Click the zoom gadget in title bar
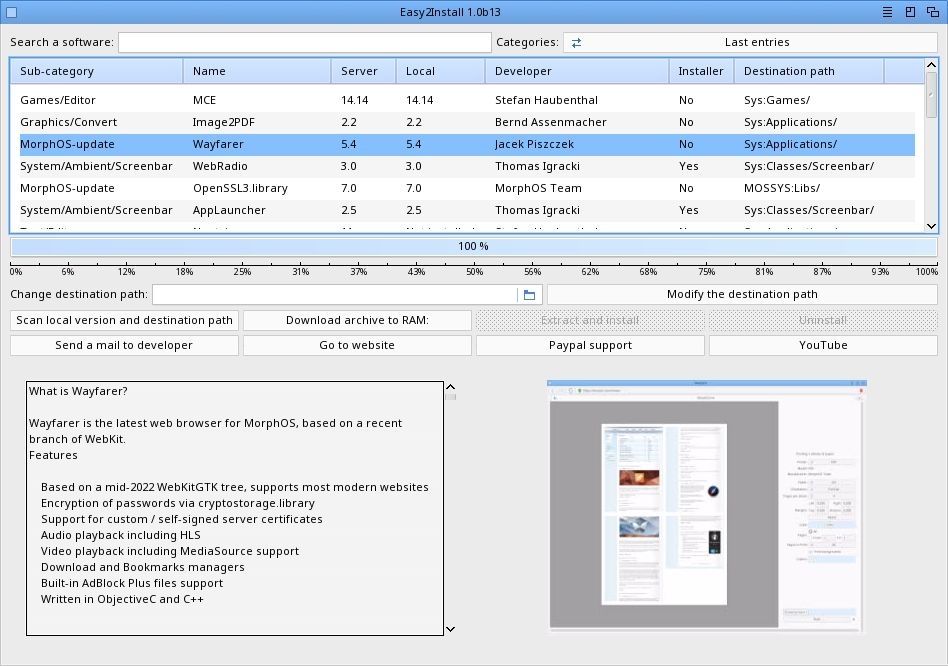 click(910, 12)
